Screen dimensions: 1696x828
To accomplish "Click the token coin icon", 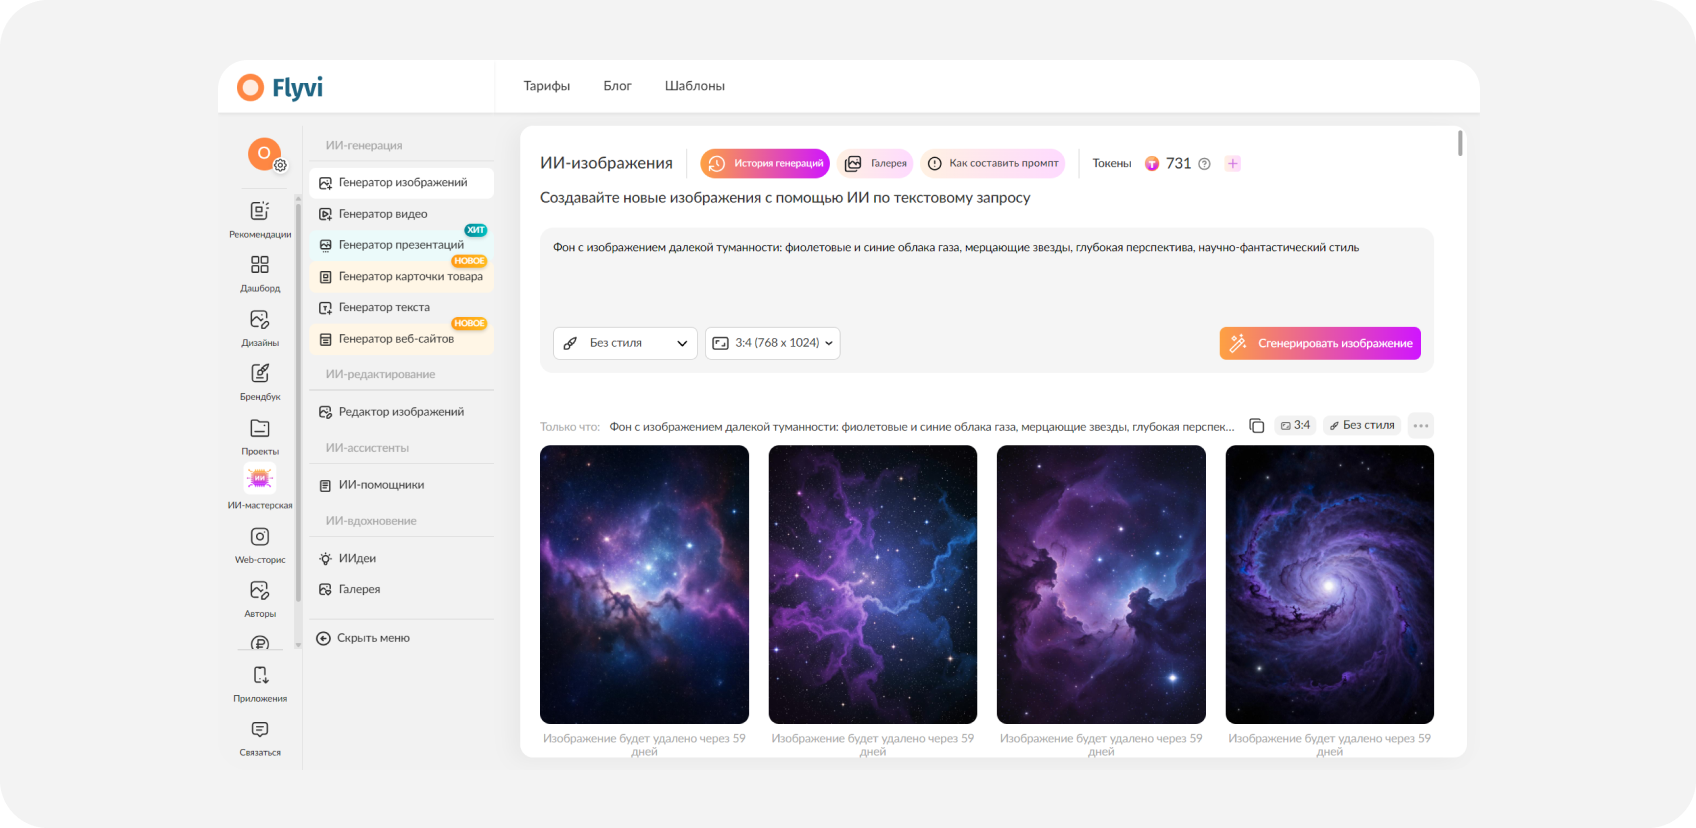I will [x=1152, y=163].
